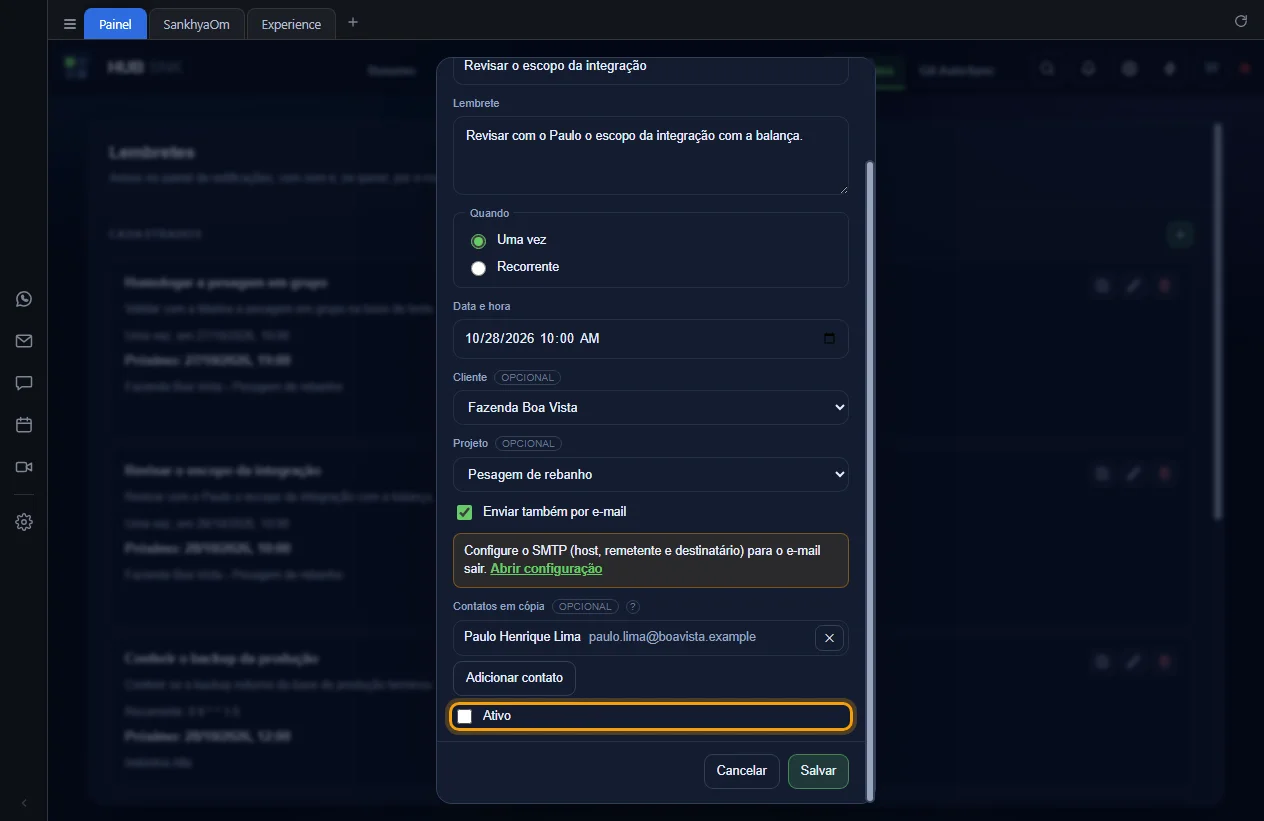Click the Cancelar button
1264x821 pixels.
(x=742, y=771)
